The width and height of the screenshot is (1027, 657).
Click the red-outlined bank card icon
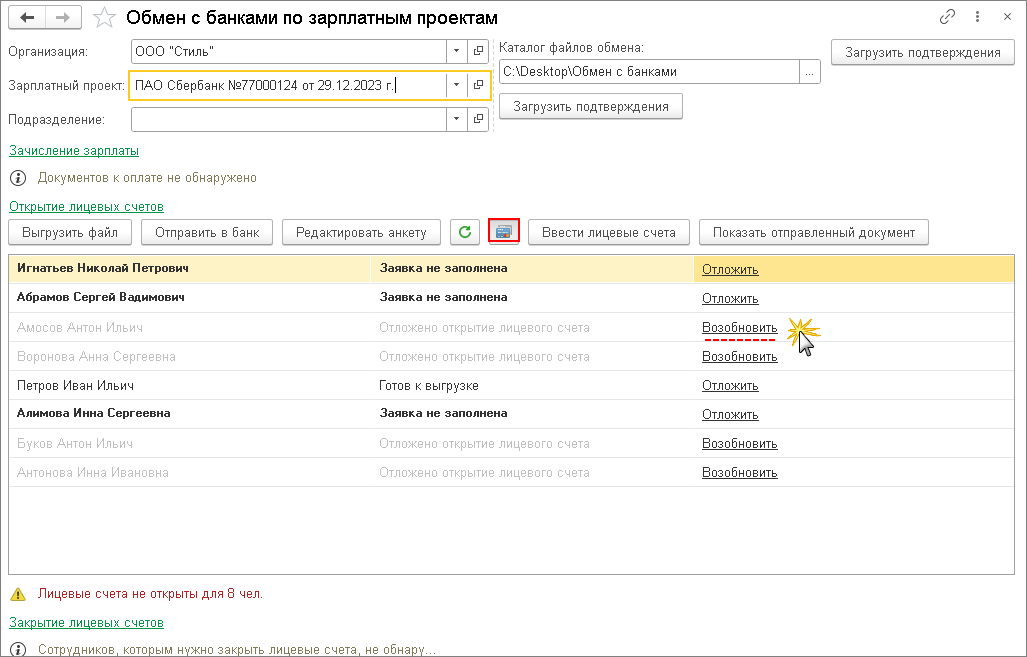(x=504, y=232)
